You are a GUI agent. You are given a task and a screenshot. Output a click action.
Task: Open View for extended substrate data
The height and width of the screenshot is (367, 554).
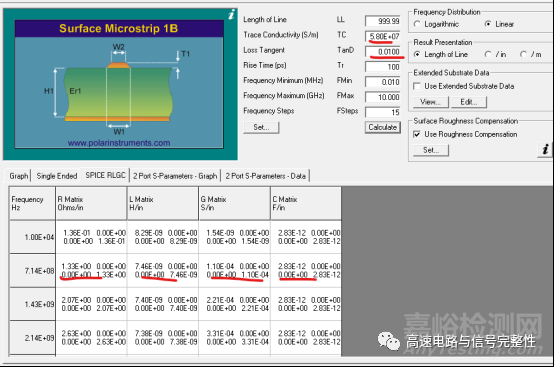tap(431, 102)
